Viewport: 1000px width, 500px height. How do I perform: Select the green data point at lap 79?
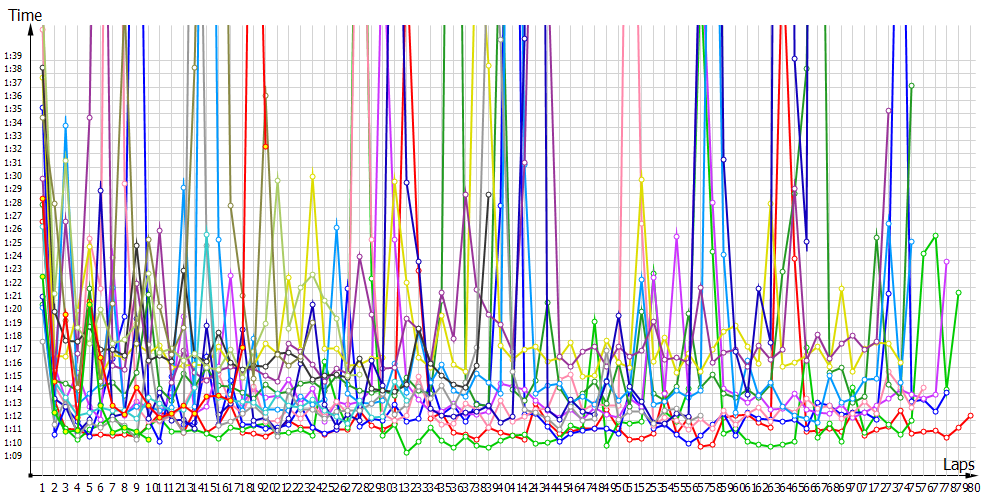point(958,293)
